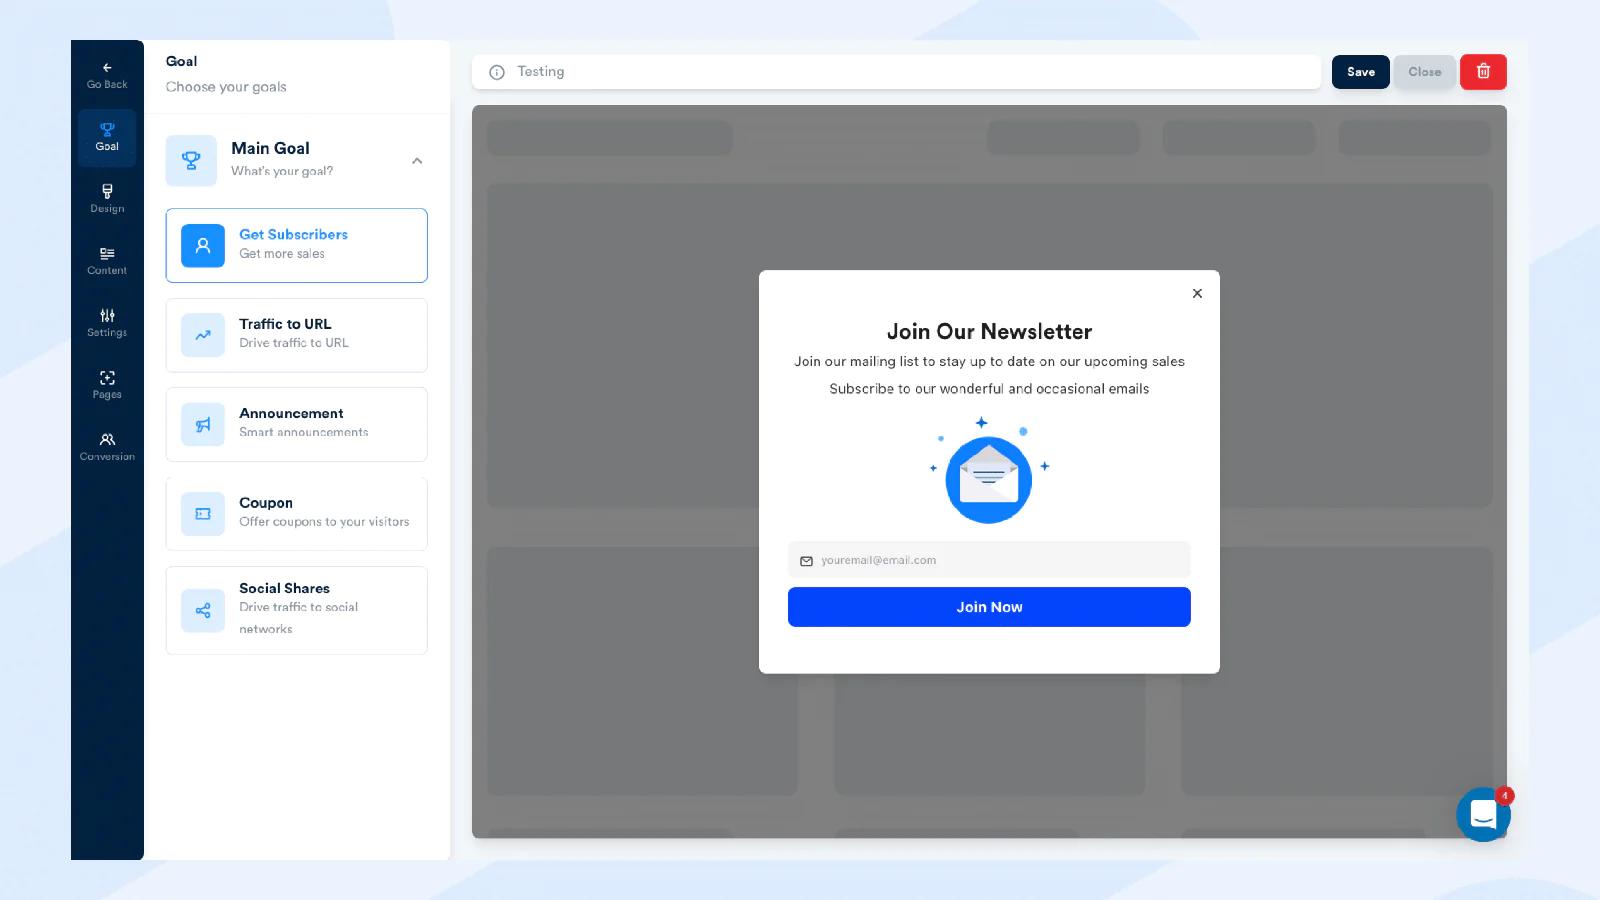
Task: Click the Main Goal trophy icon
Action: (x=191, y=160)
